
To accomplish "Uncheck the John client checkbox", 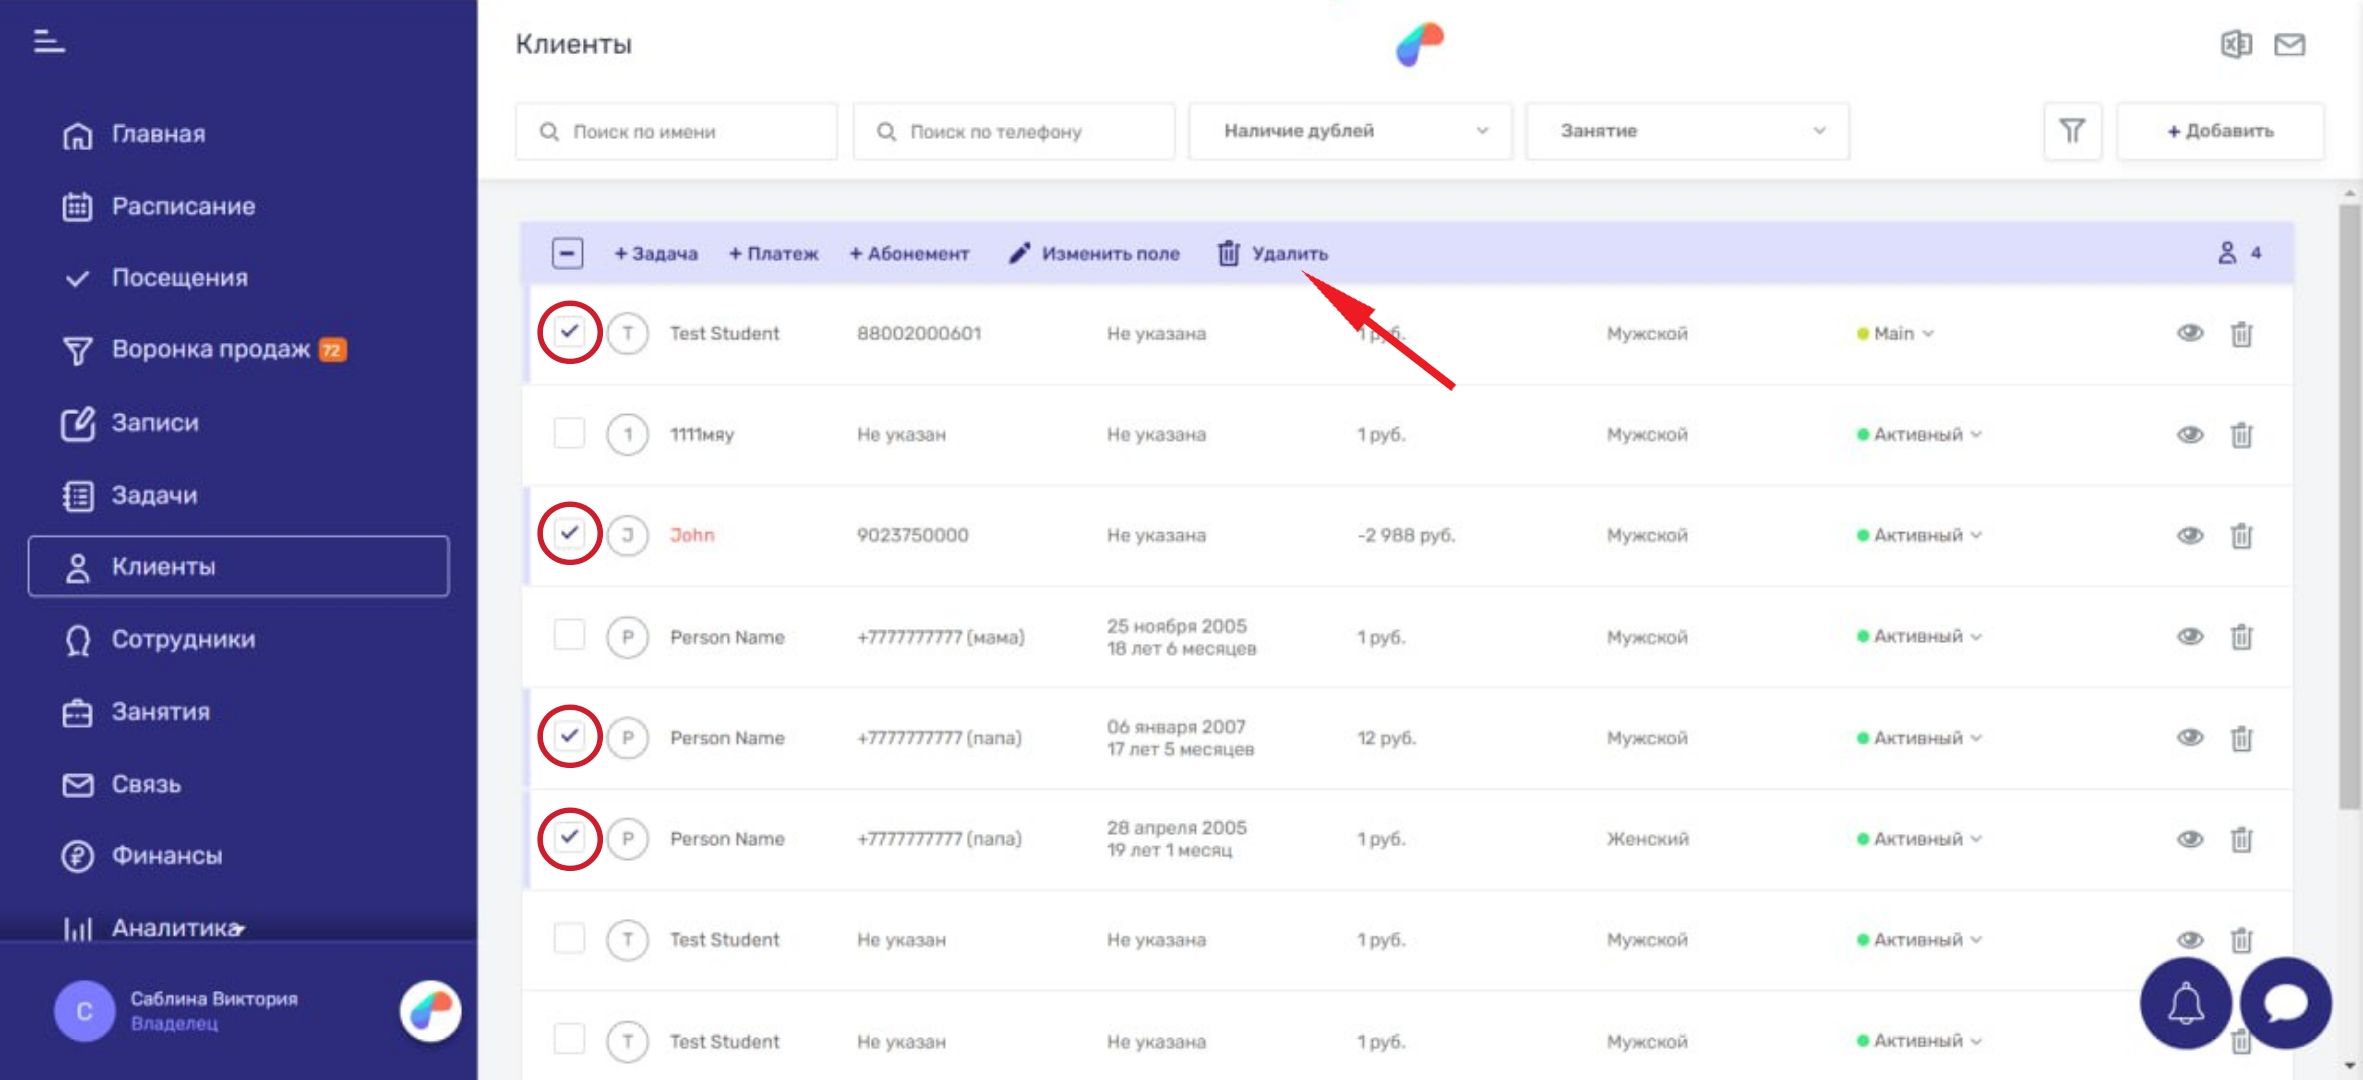I will (x=569, y=533).
